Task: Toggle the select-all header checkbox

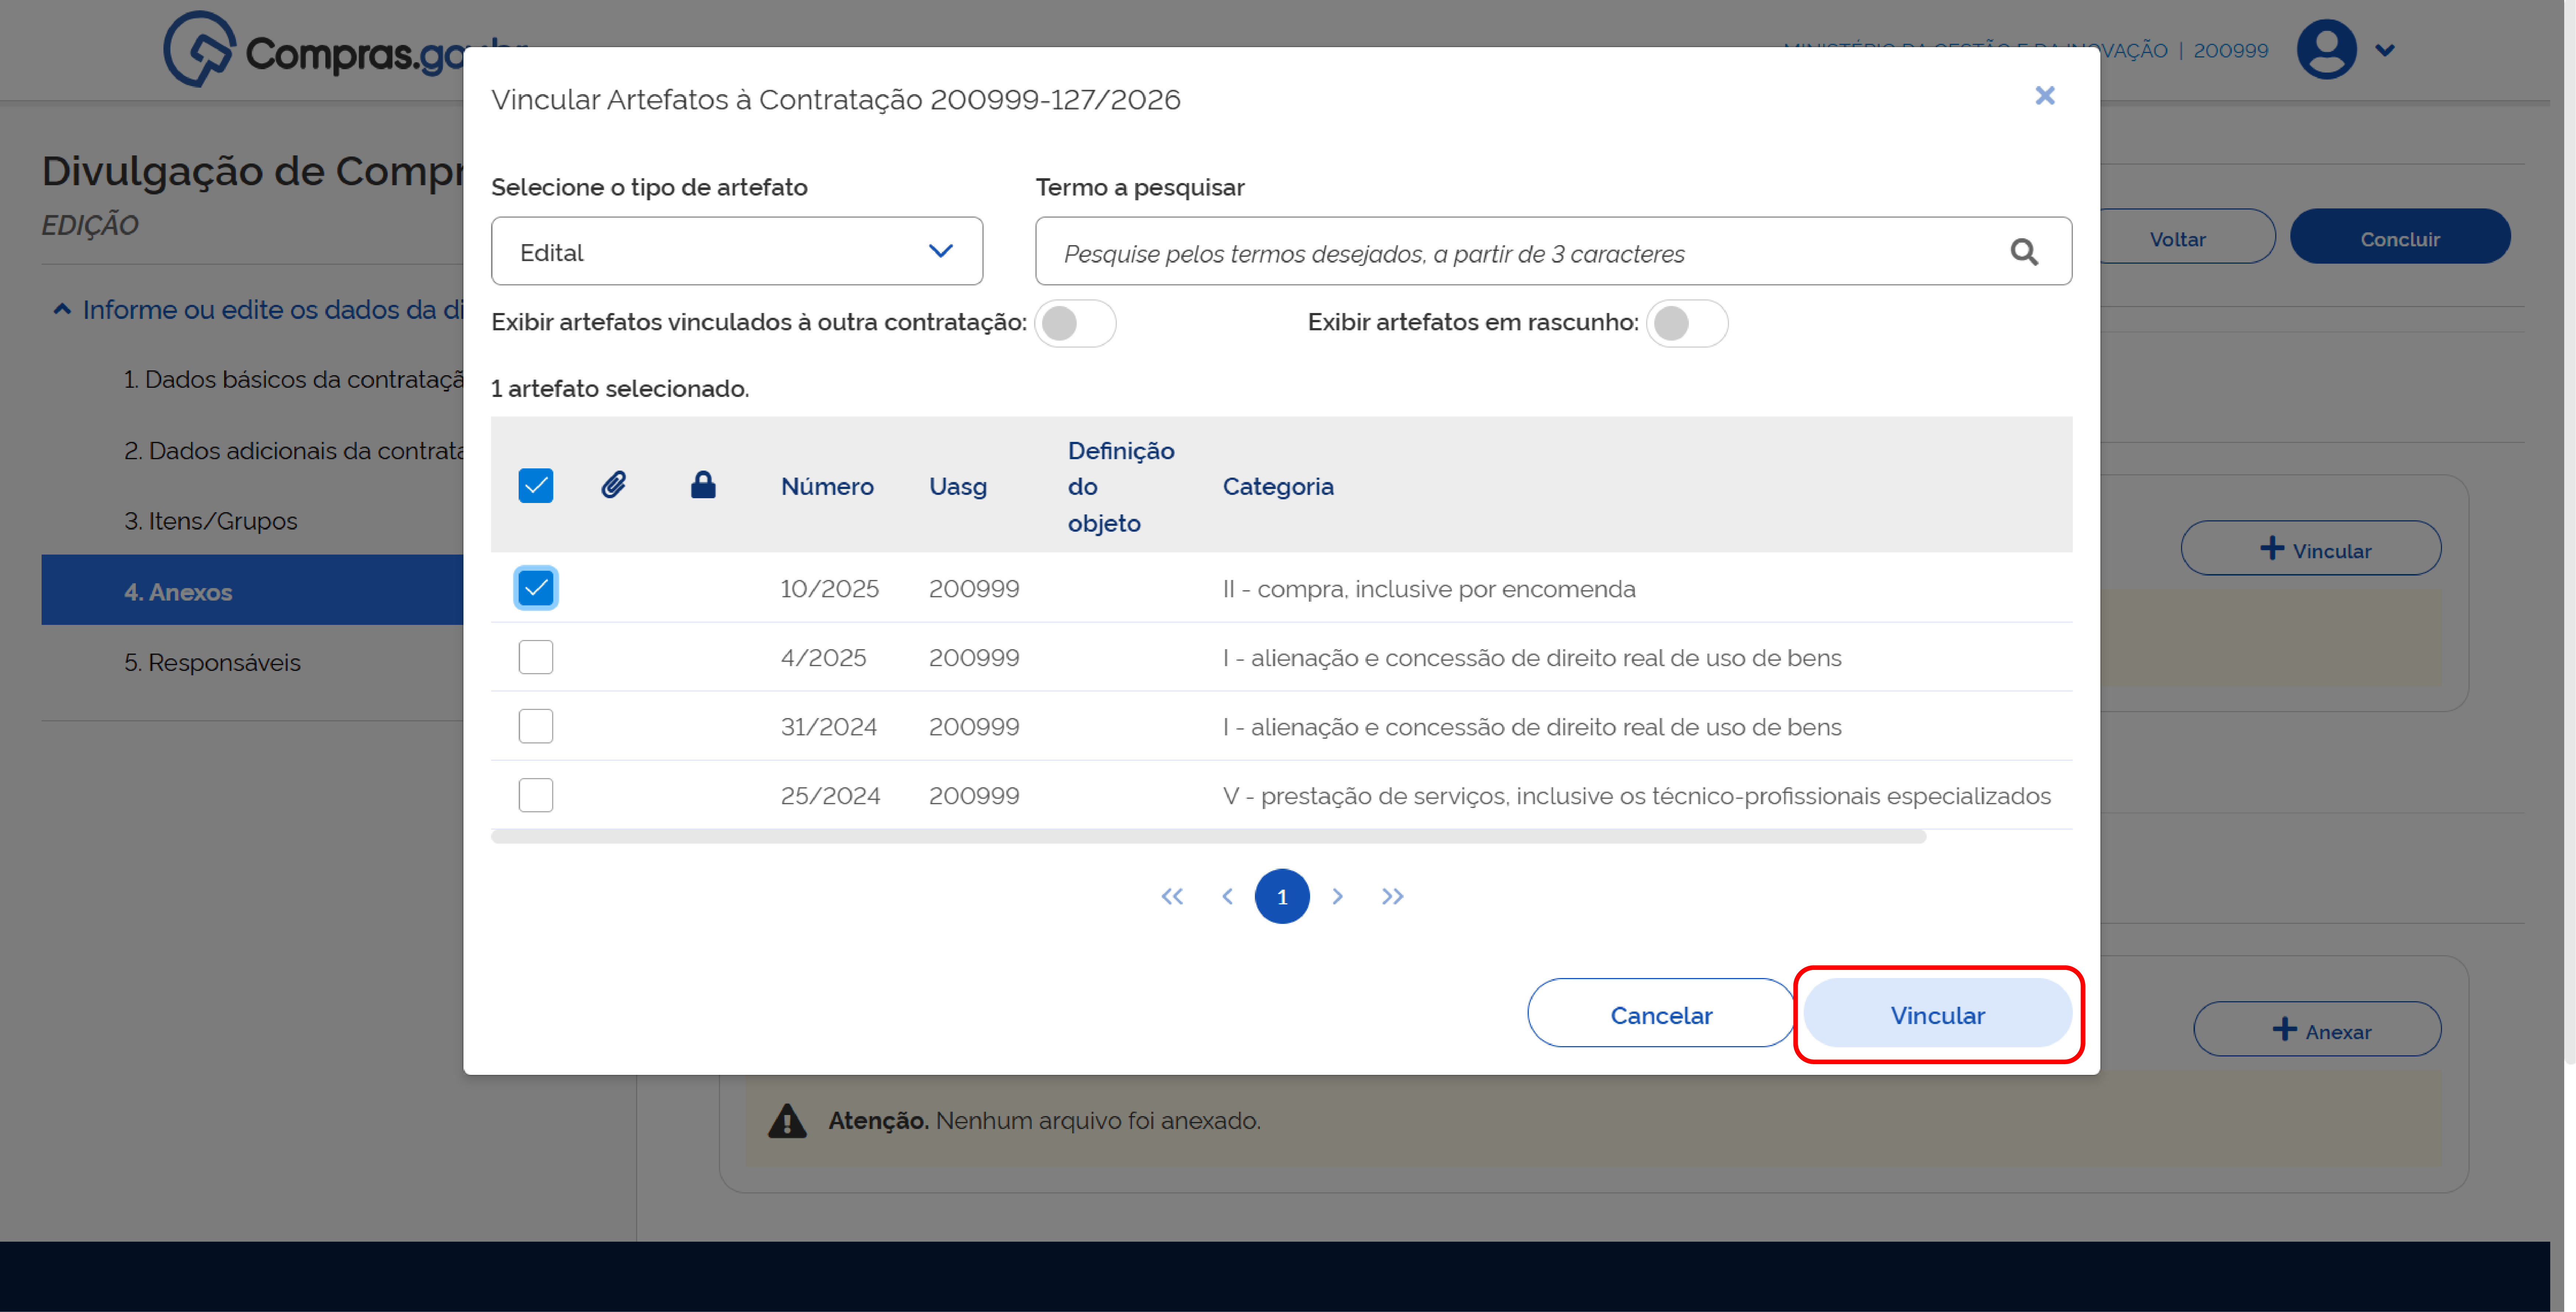Action: [x=536, y=486]
